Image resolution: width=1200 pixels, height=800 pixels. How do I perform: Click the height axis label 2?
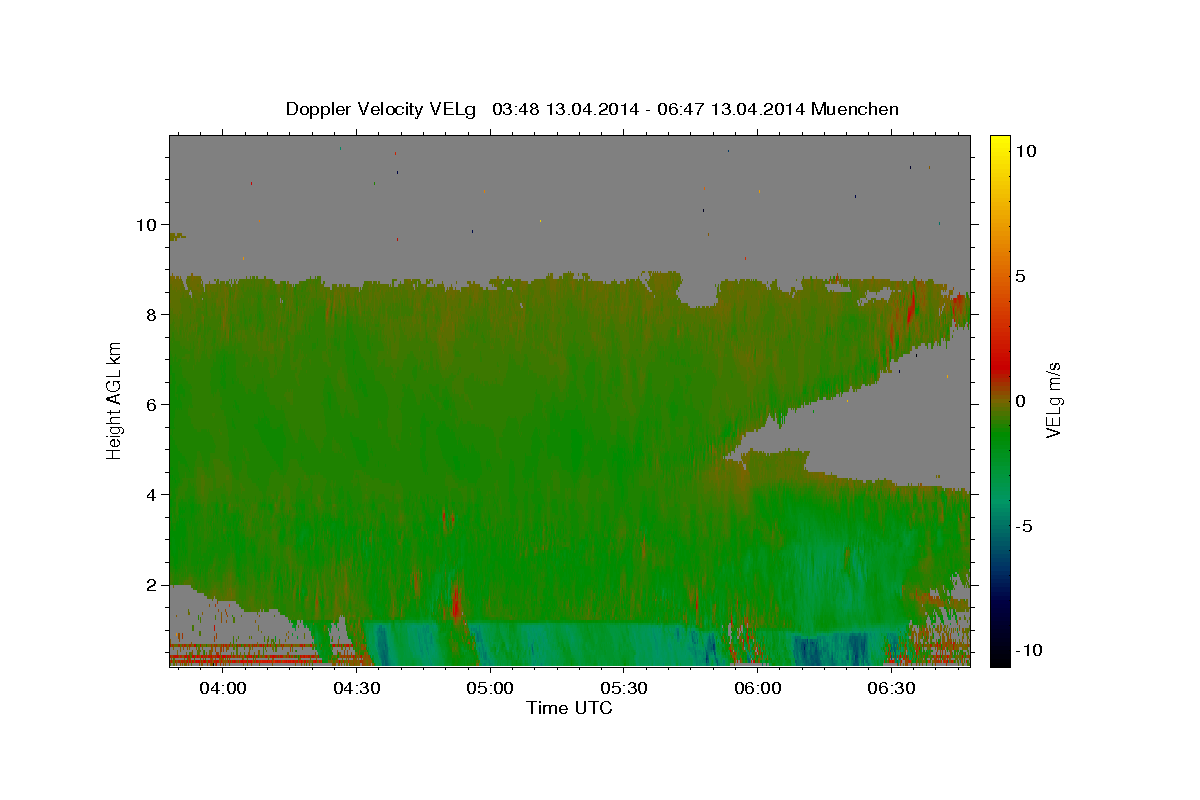coord(153,585)
